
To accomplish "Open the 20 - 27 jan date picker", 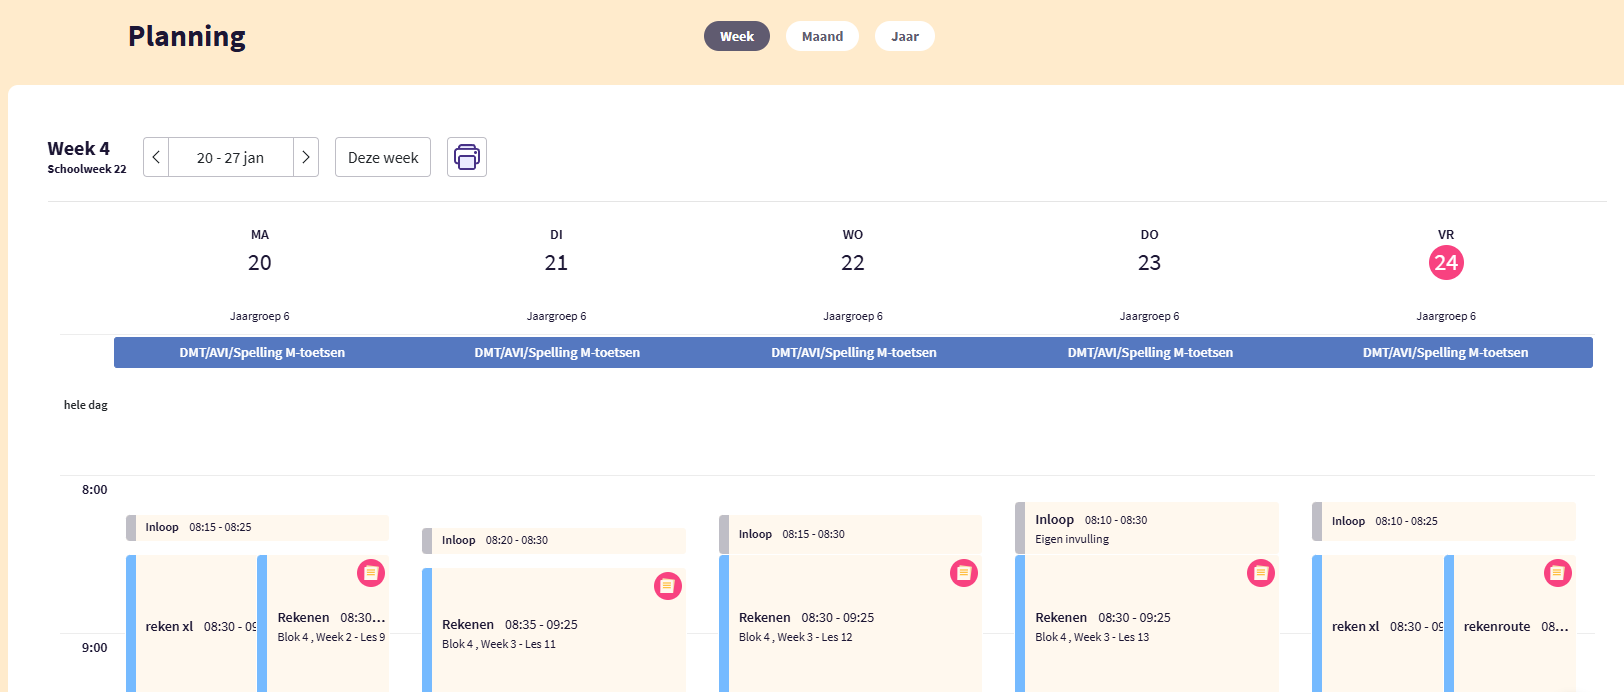I will (230, 157).
